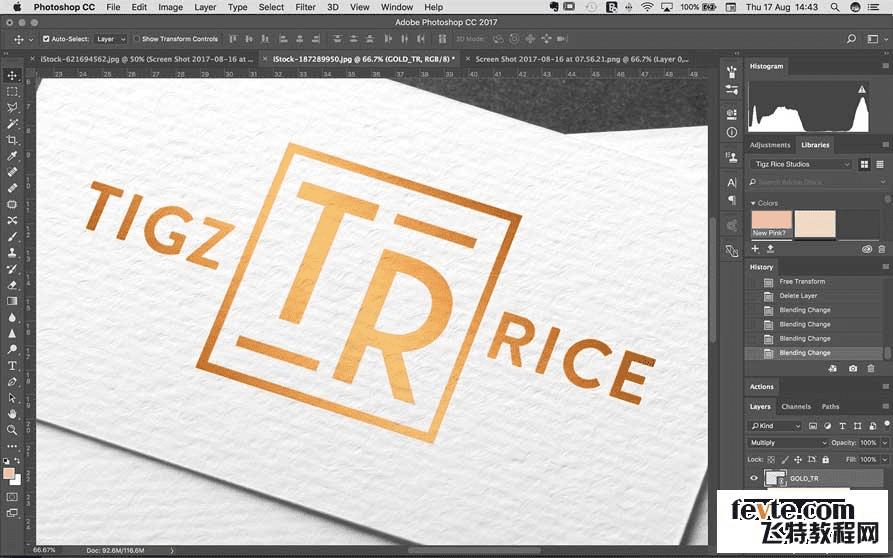
Task: Open the Filter menu
Action: (305, 7)
